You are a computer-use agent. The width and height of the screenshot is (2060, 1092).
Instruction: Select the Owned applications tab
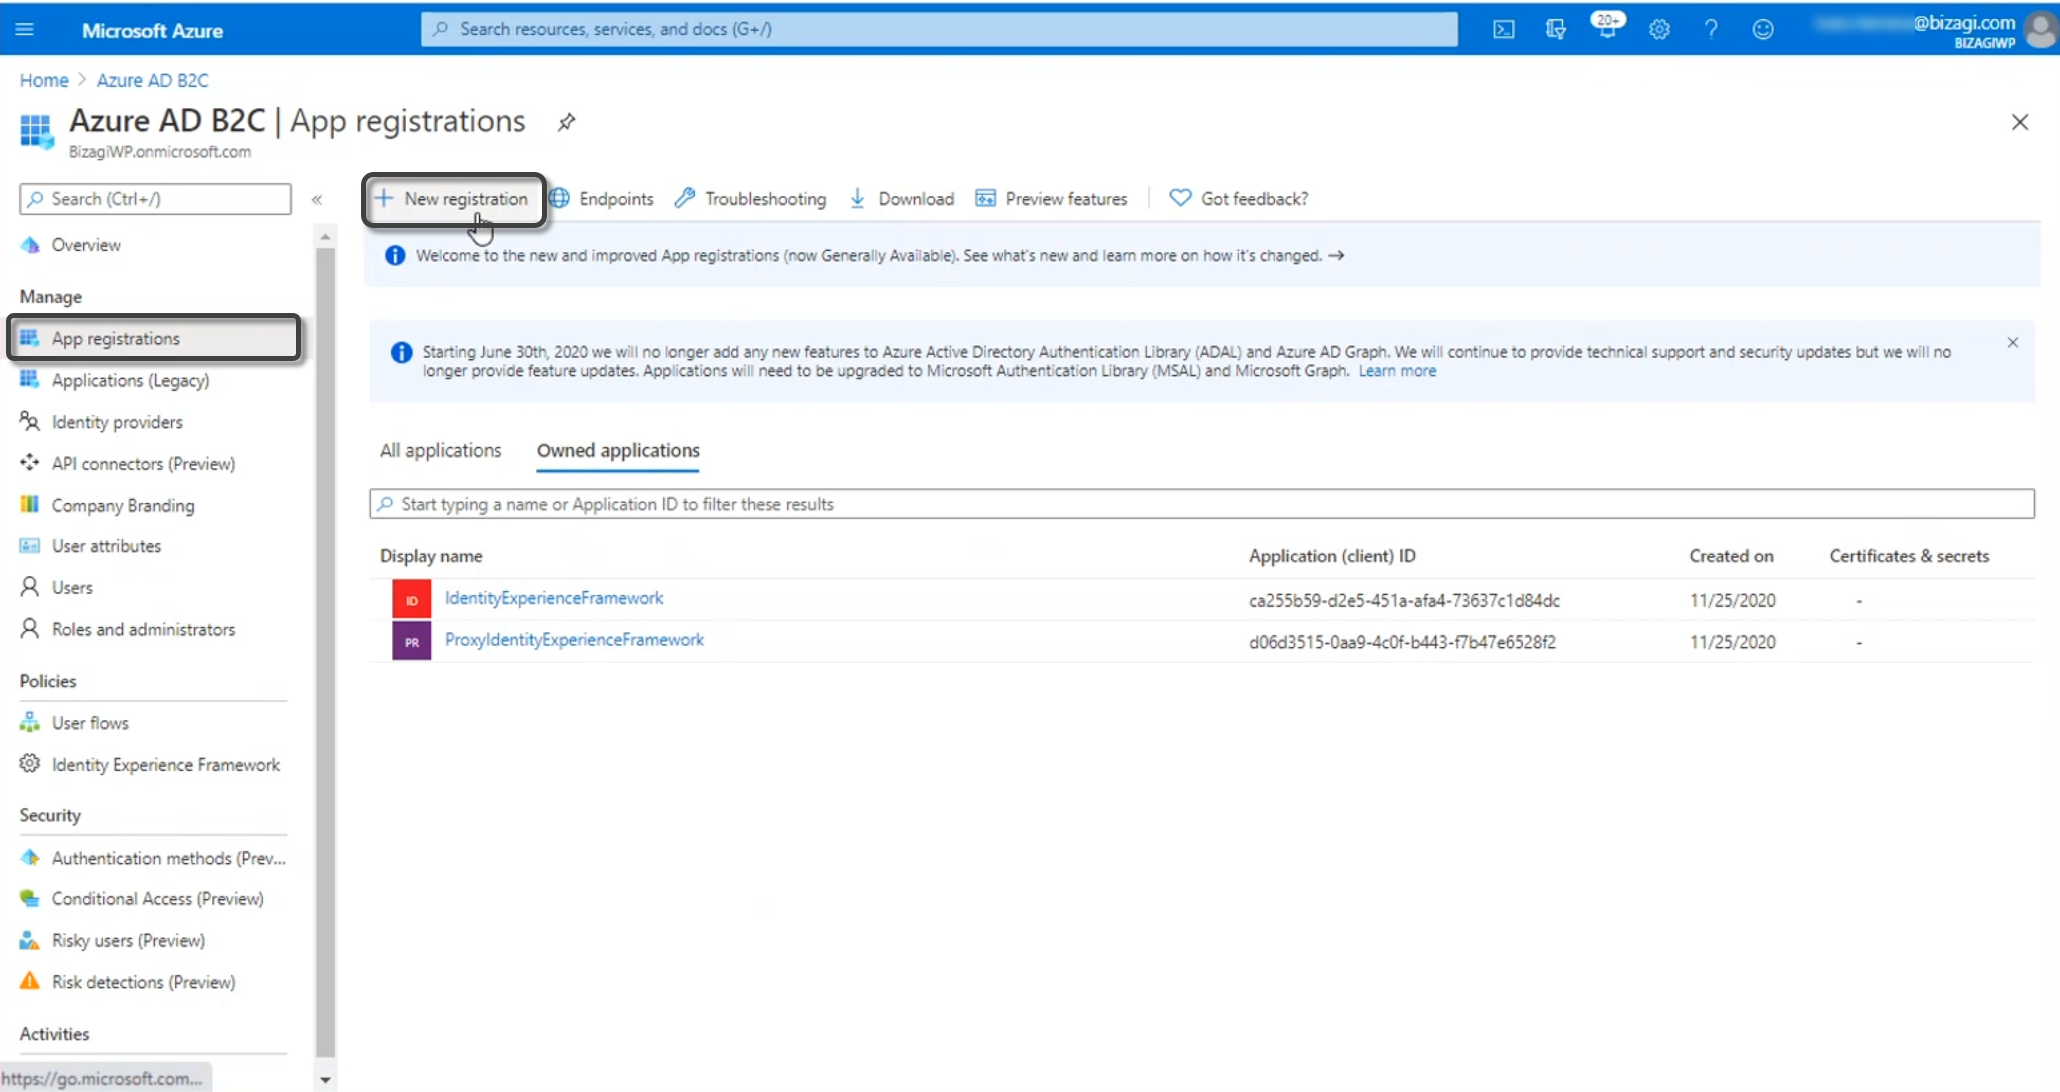click(618, 451)
